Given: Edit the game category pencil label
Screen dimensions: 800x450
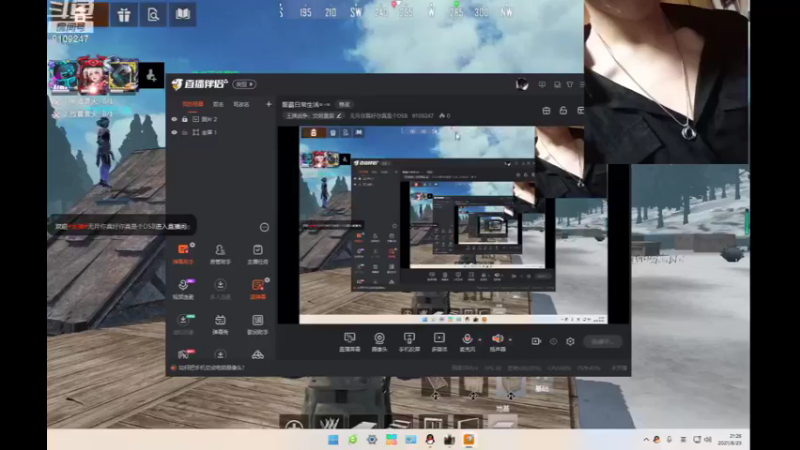Looking at the screenshot, I should tap(313, 116).
